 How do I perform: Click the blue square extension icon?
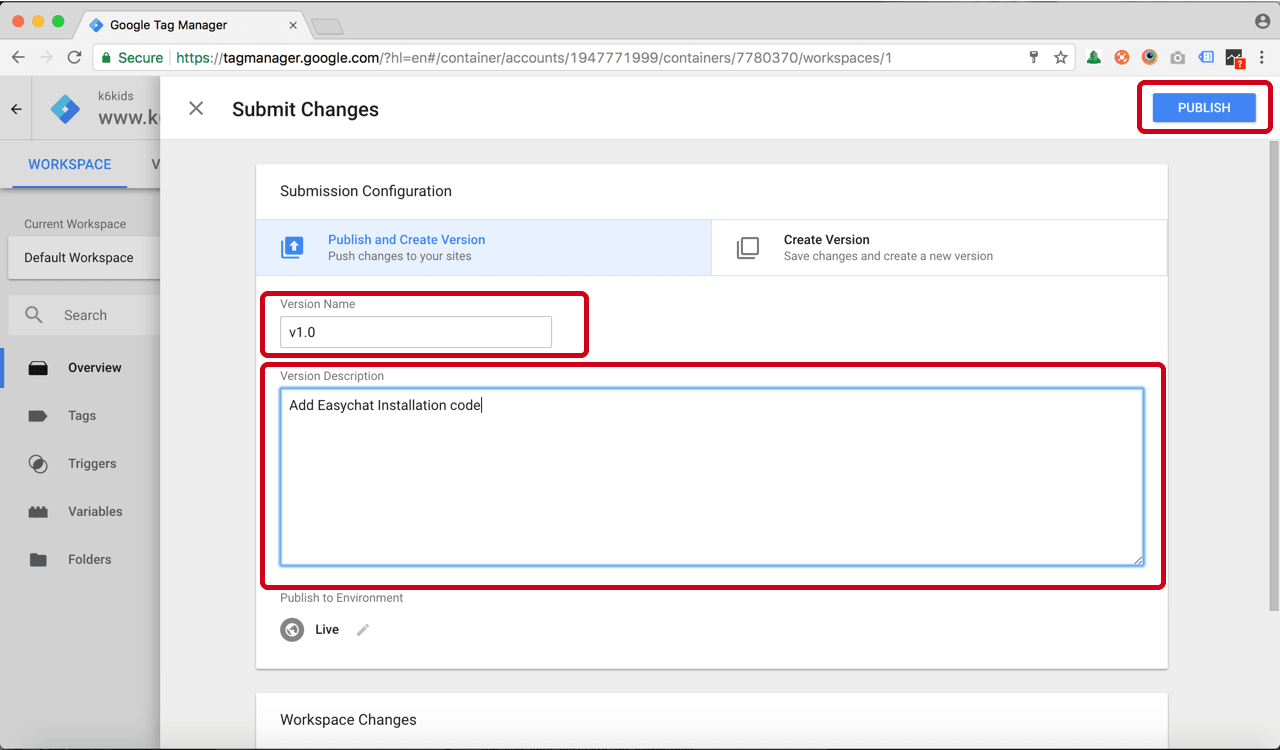coord(1206,58)
